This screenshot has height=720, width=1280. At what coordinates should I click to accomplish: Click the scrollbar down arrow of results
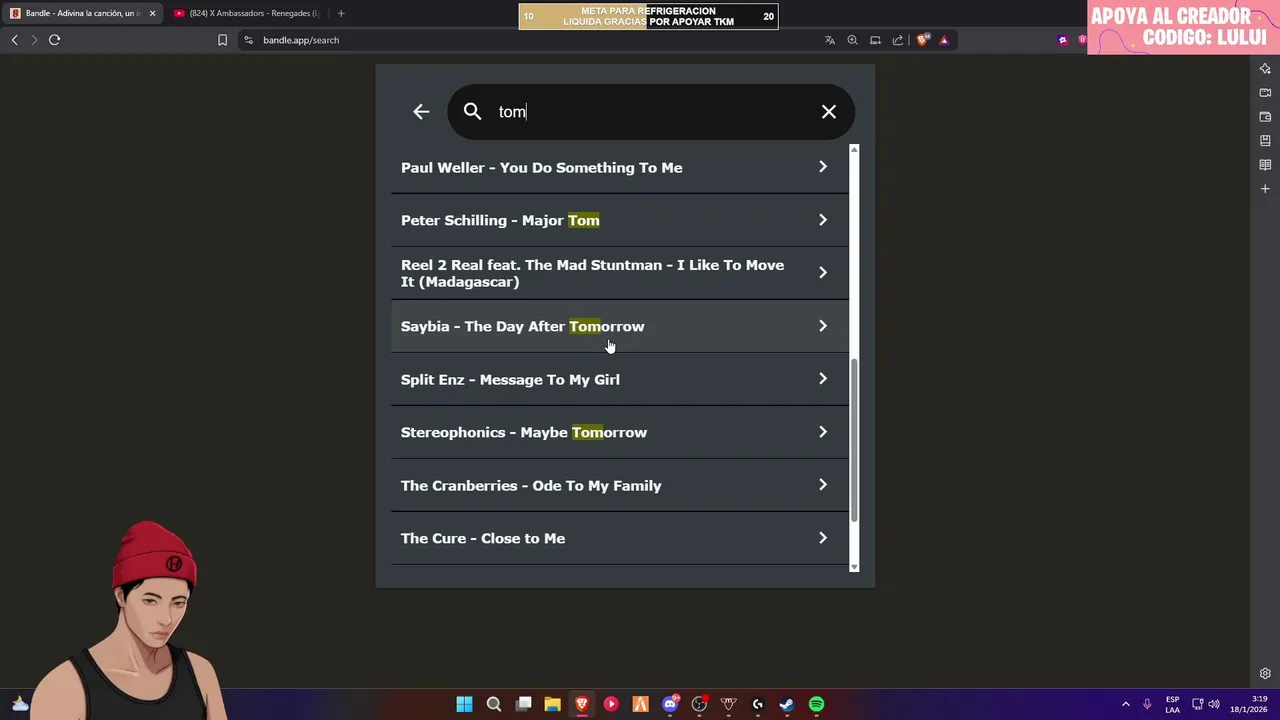854,567
